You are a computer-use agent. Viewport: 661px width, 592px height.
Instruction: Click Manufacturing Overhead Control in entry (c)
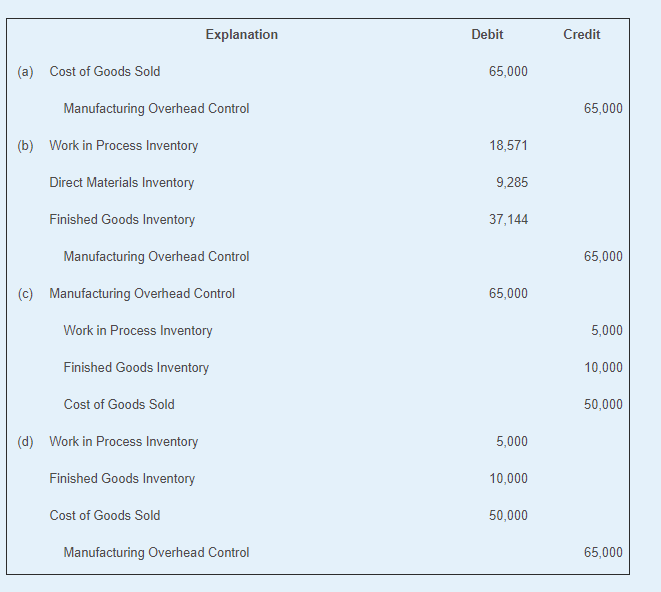coord(142,294)
